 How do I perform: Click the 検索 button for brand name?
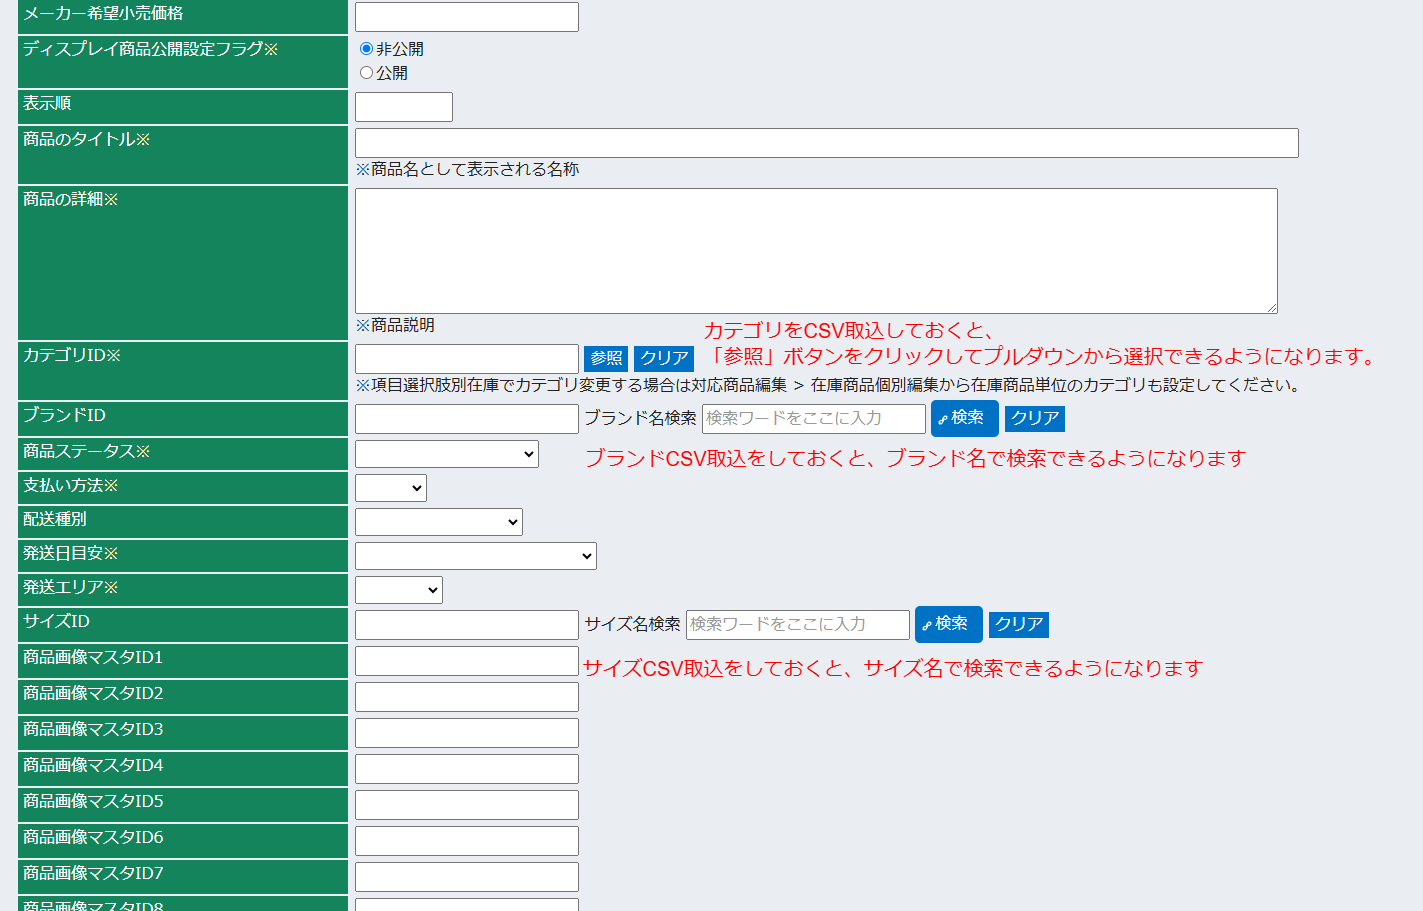click(x=965, y=418)
